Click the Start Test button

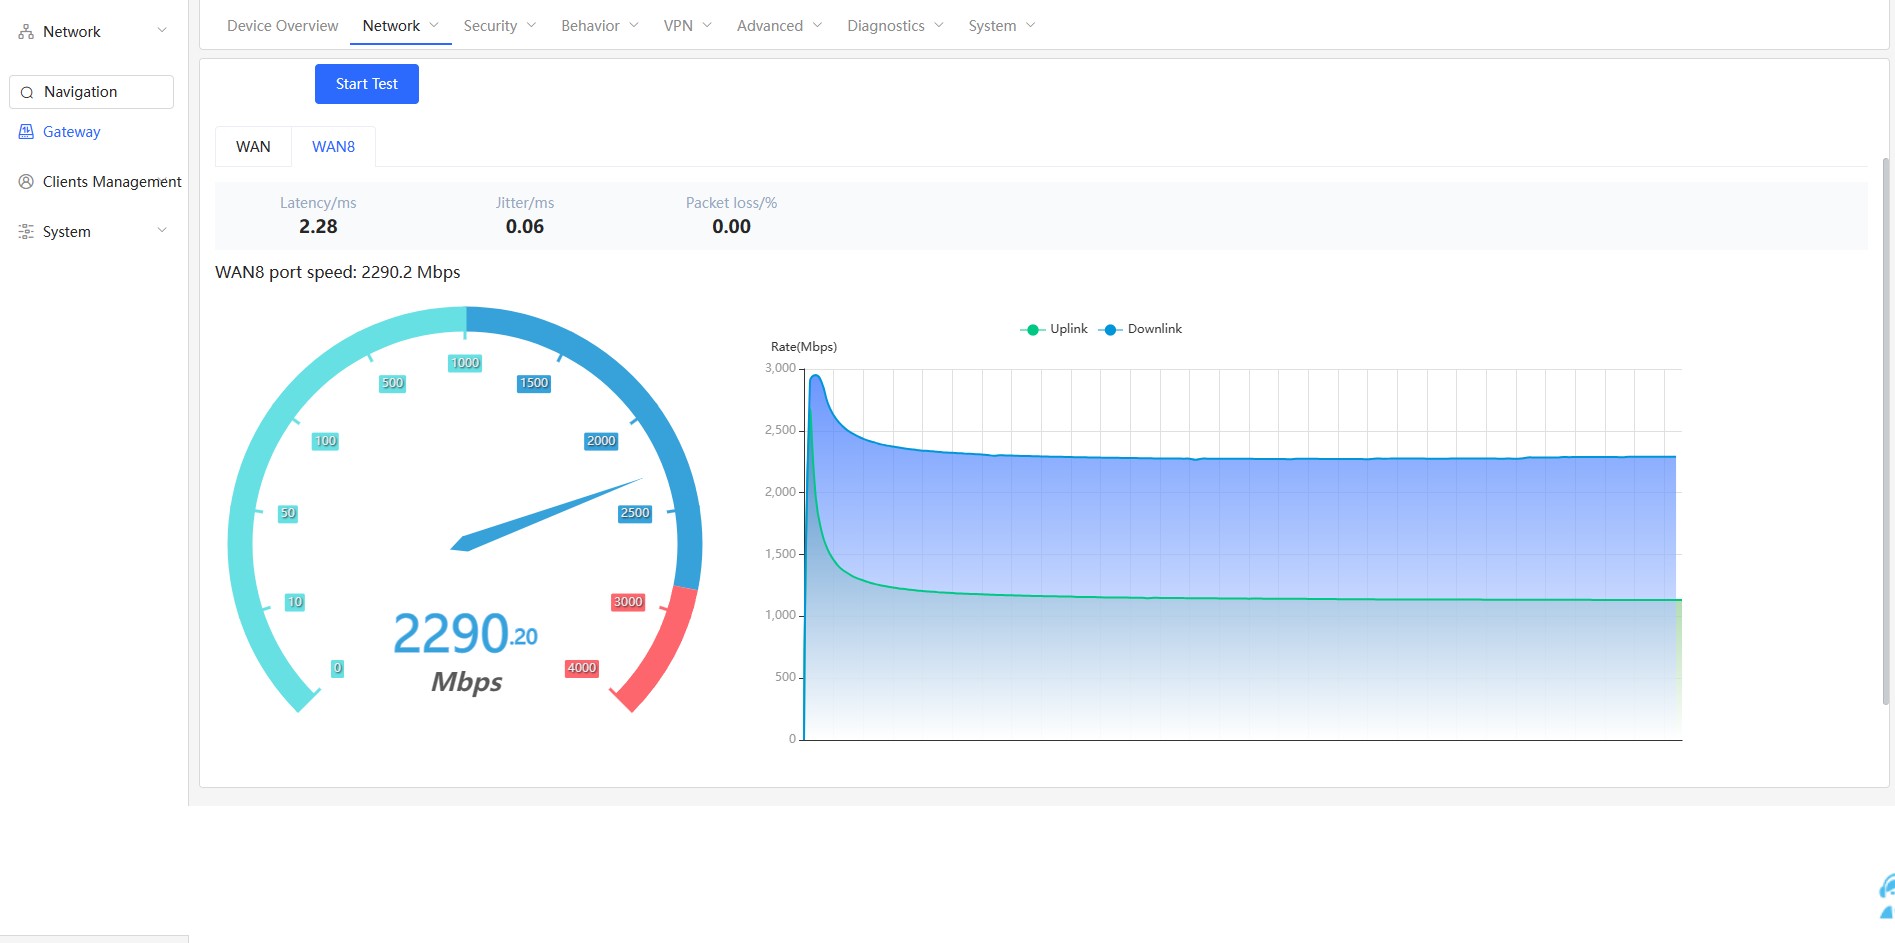[x=367, y=84]
